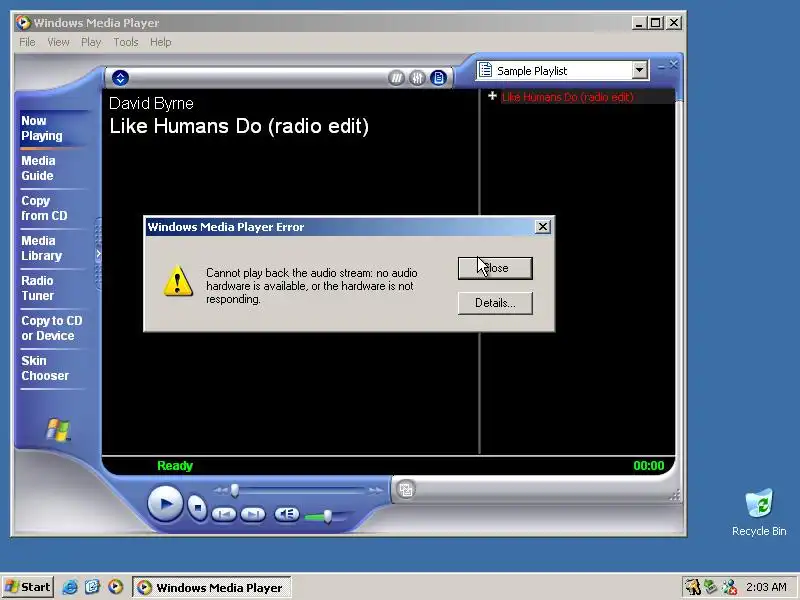Screen dimensions: 800x600
Task: Click the Show Desktop quick launch icon
Action: tap(93, 587)
